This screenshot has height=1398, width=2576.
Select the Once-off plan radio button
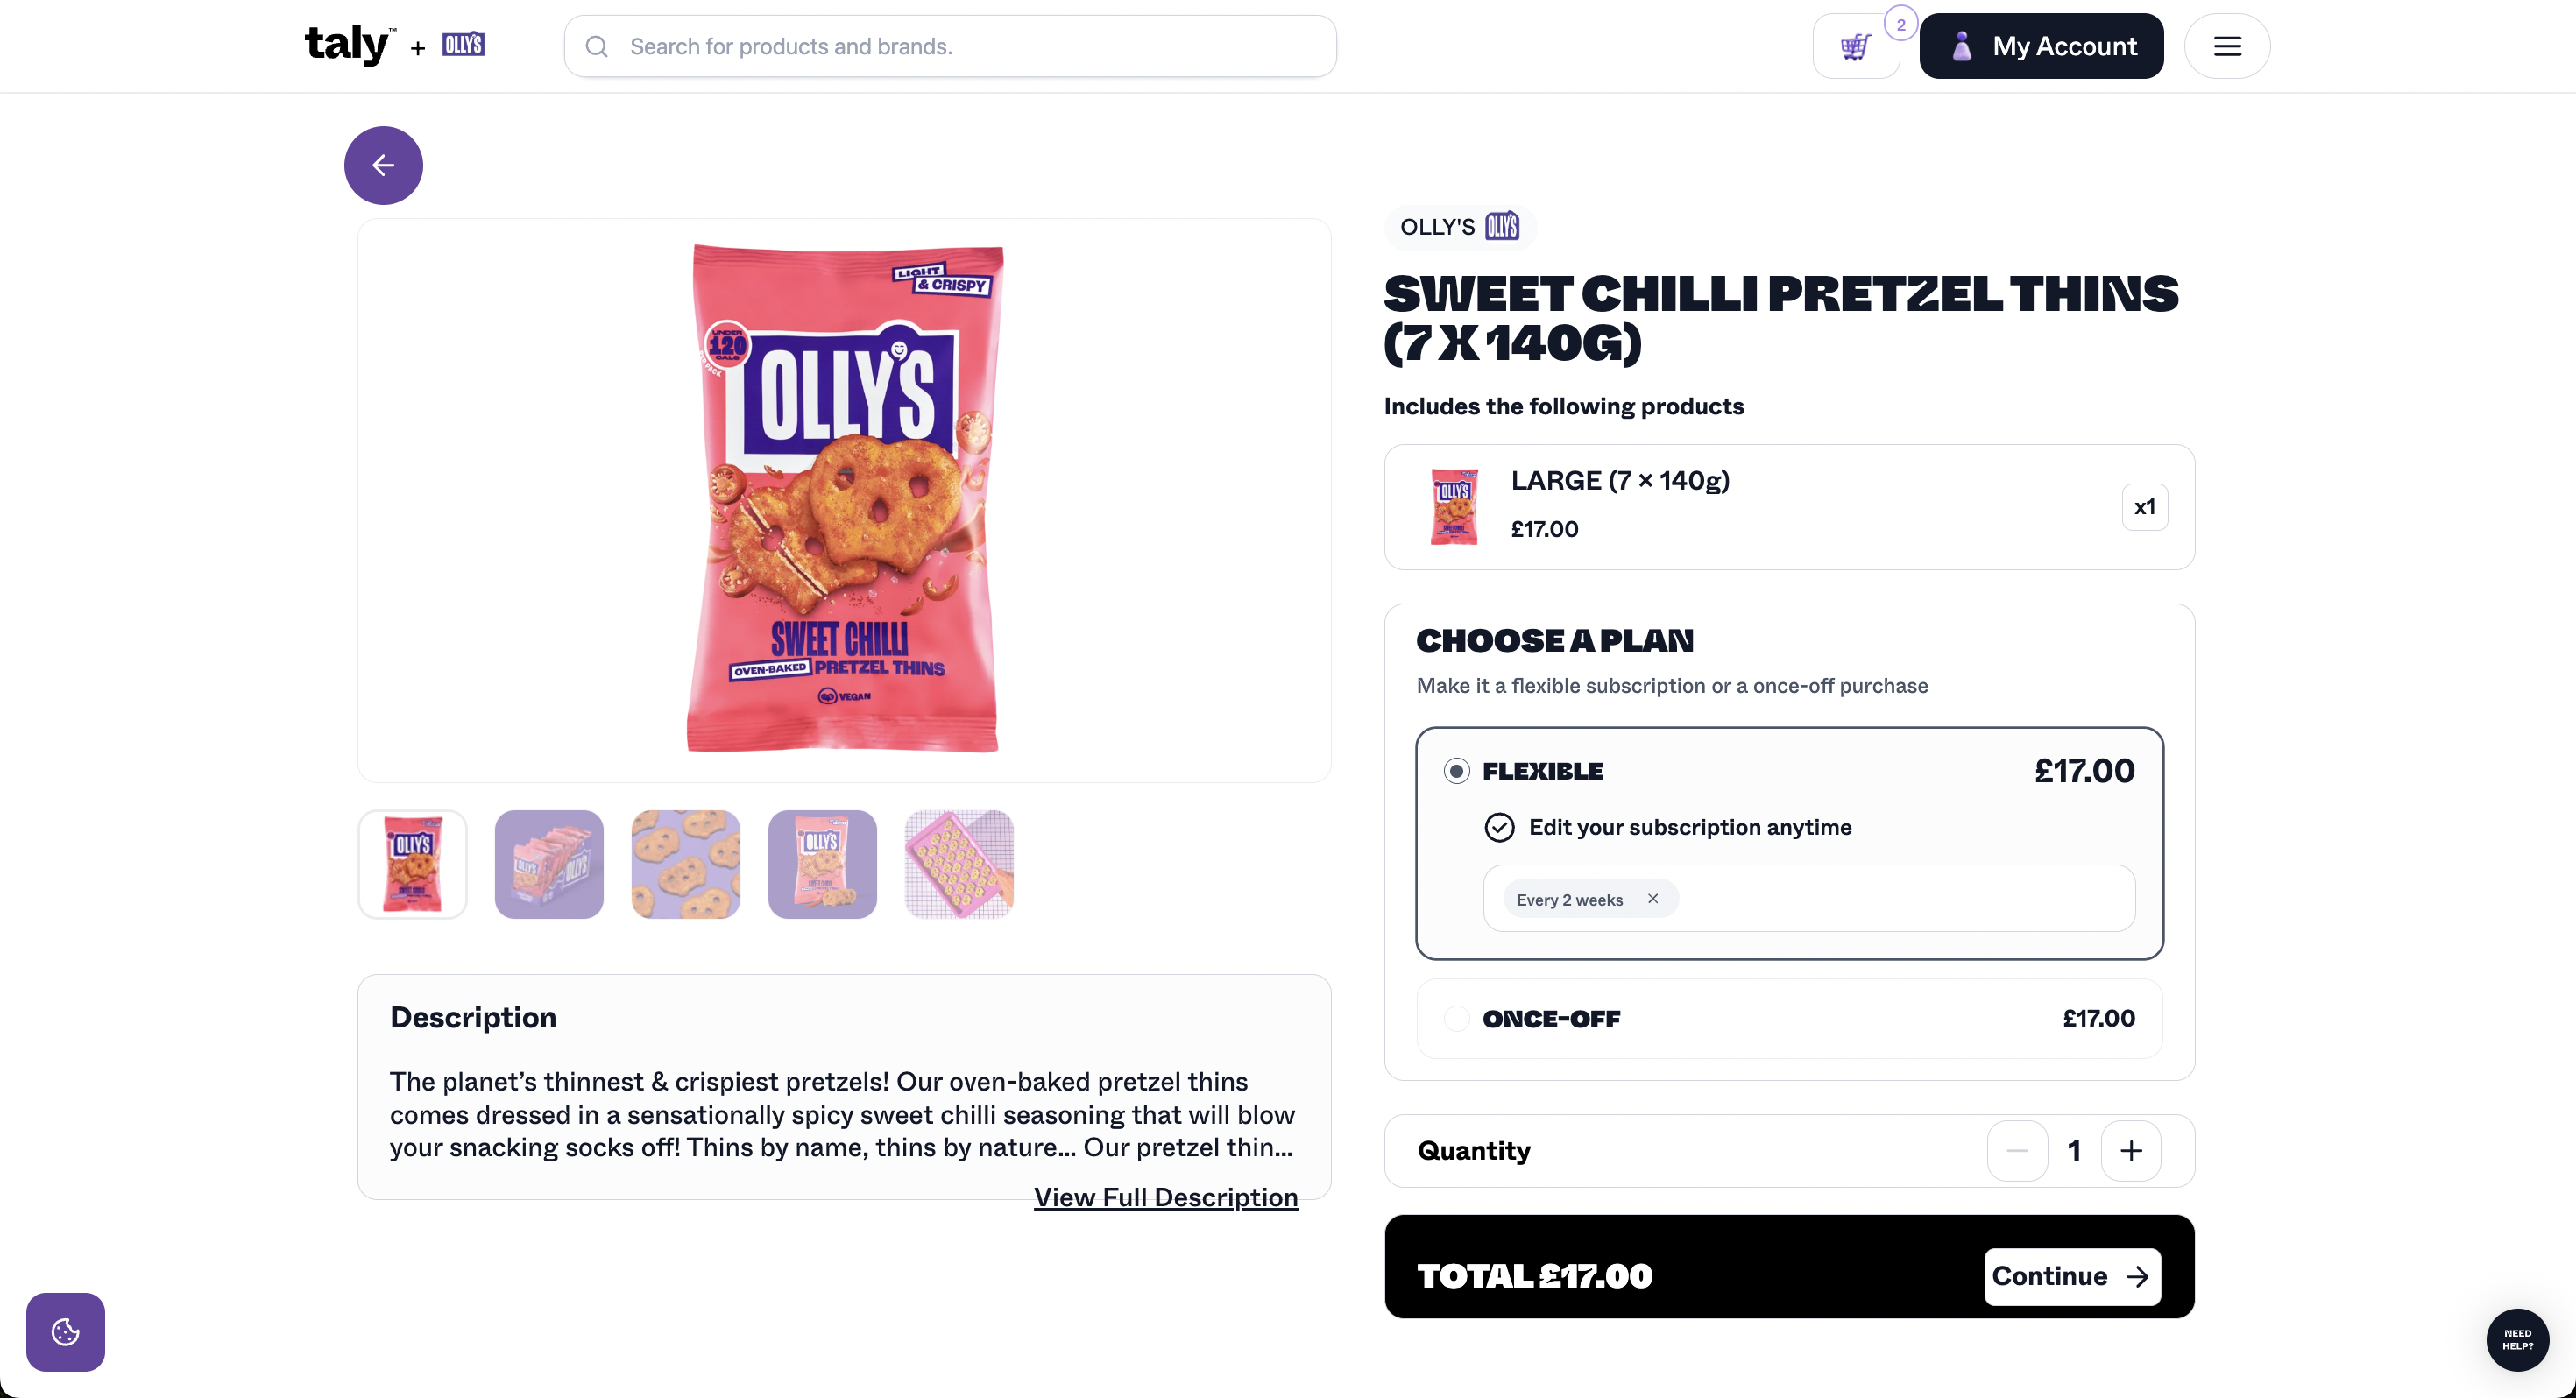pyautogui.click(x=1457, y=1018)
